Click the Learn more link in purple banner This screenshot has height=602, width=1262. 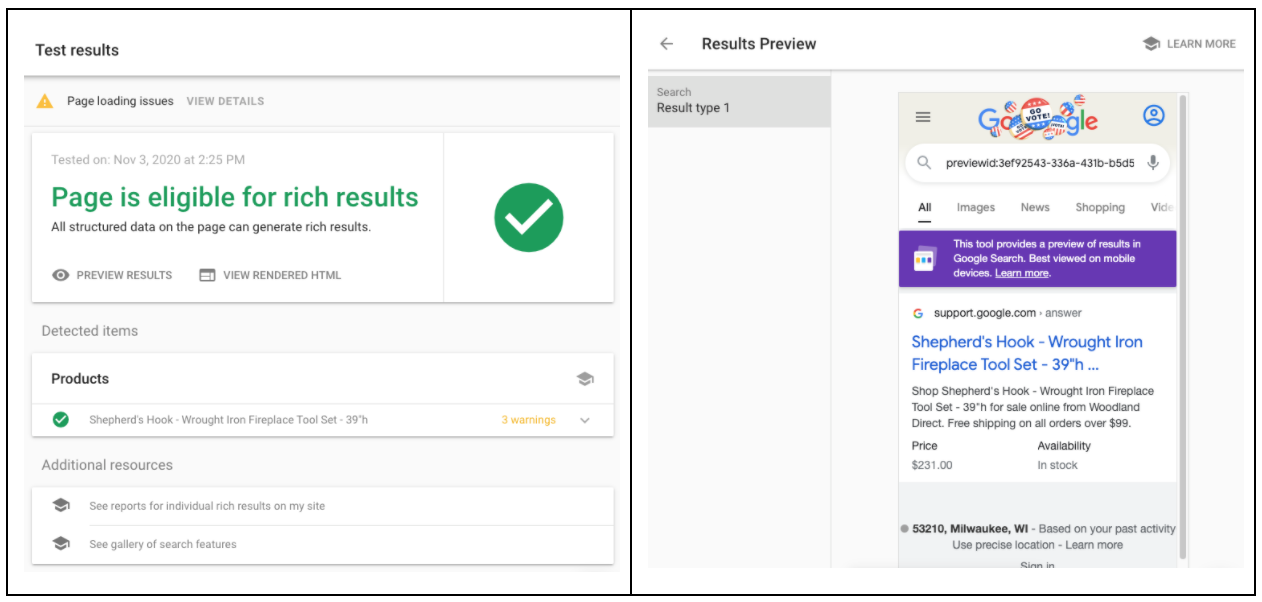pos(1022,273)
